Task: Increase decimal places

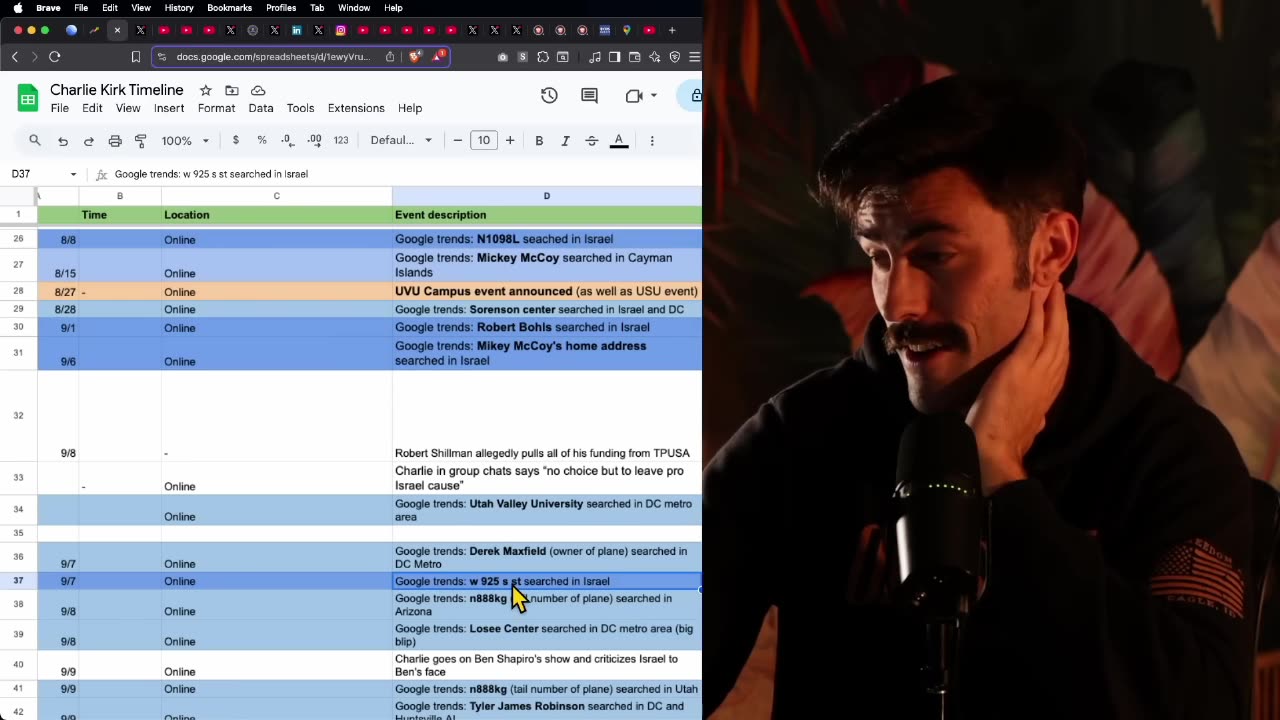Action: pyautogui.click(x=314, y=140)
